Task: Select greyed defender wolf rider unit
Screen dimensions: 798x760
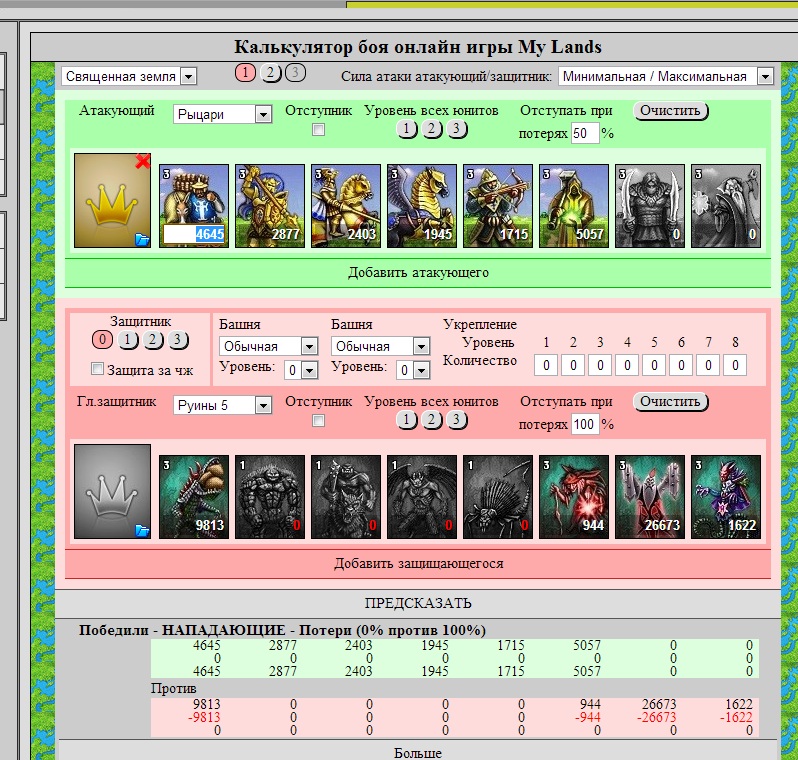Action: click(346, 497)
